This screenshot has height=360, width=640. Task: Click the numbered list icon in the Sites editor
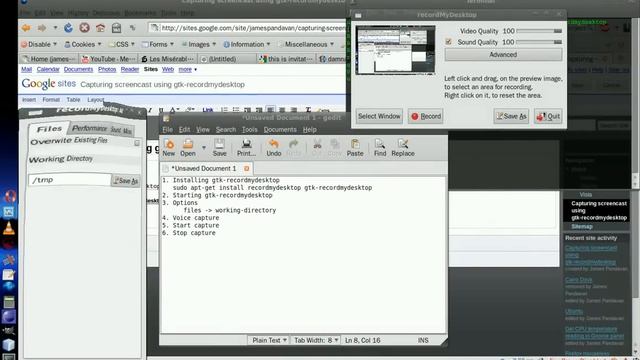click(x=224, y=110)
